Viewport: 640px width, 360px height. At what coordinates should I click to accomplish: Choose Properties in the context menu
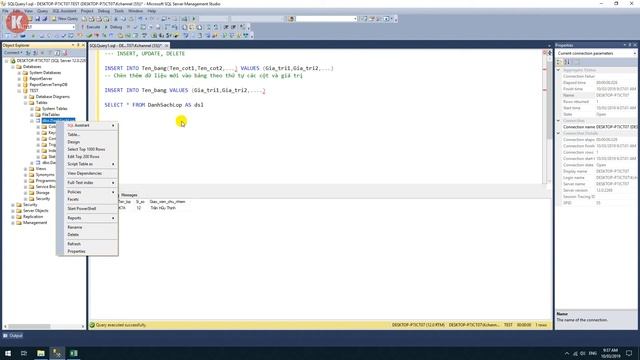[x=91, y=251]
